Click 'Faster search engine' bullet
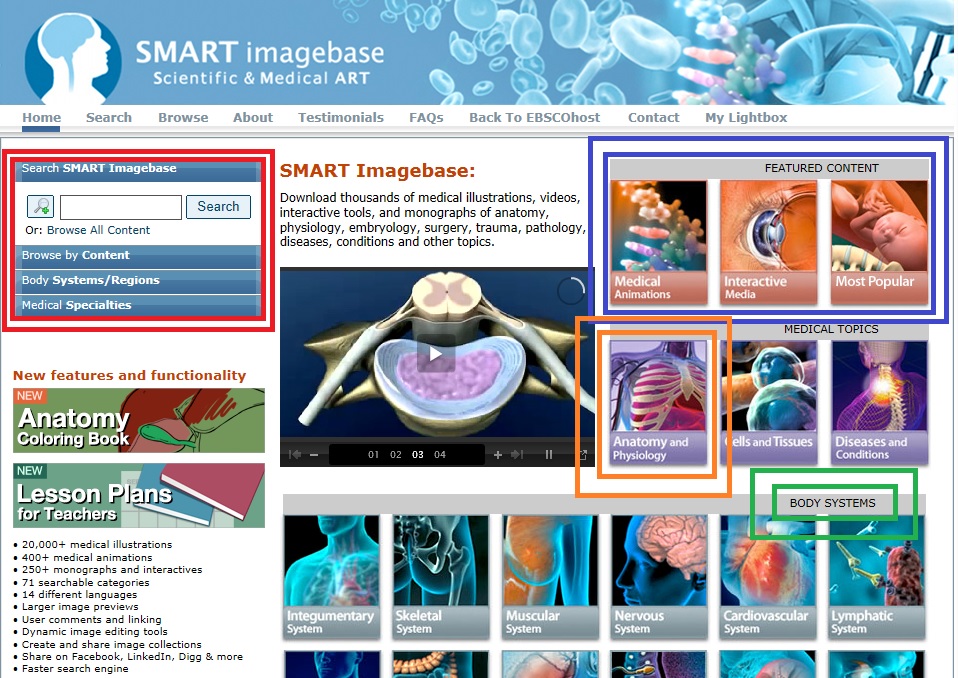 (x=75, y=669)
